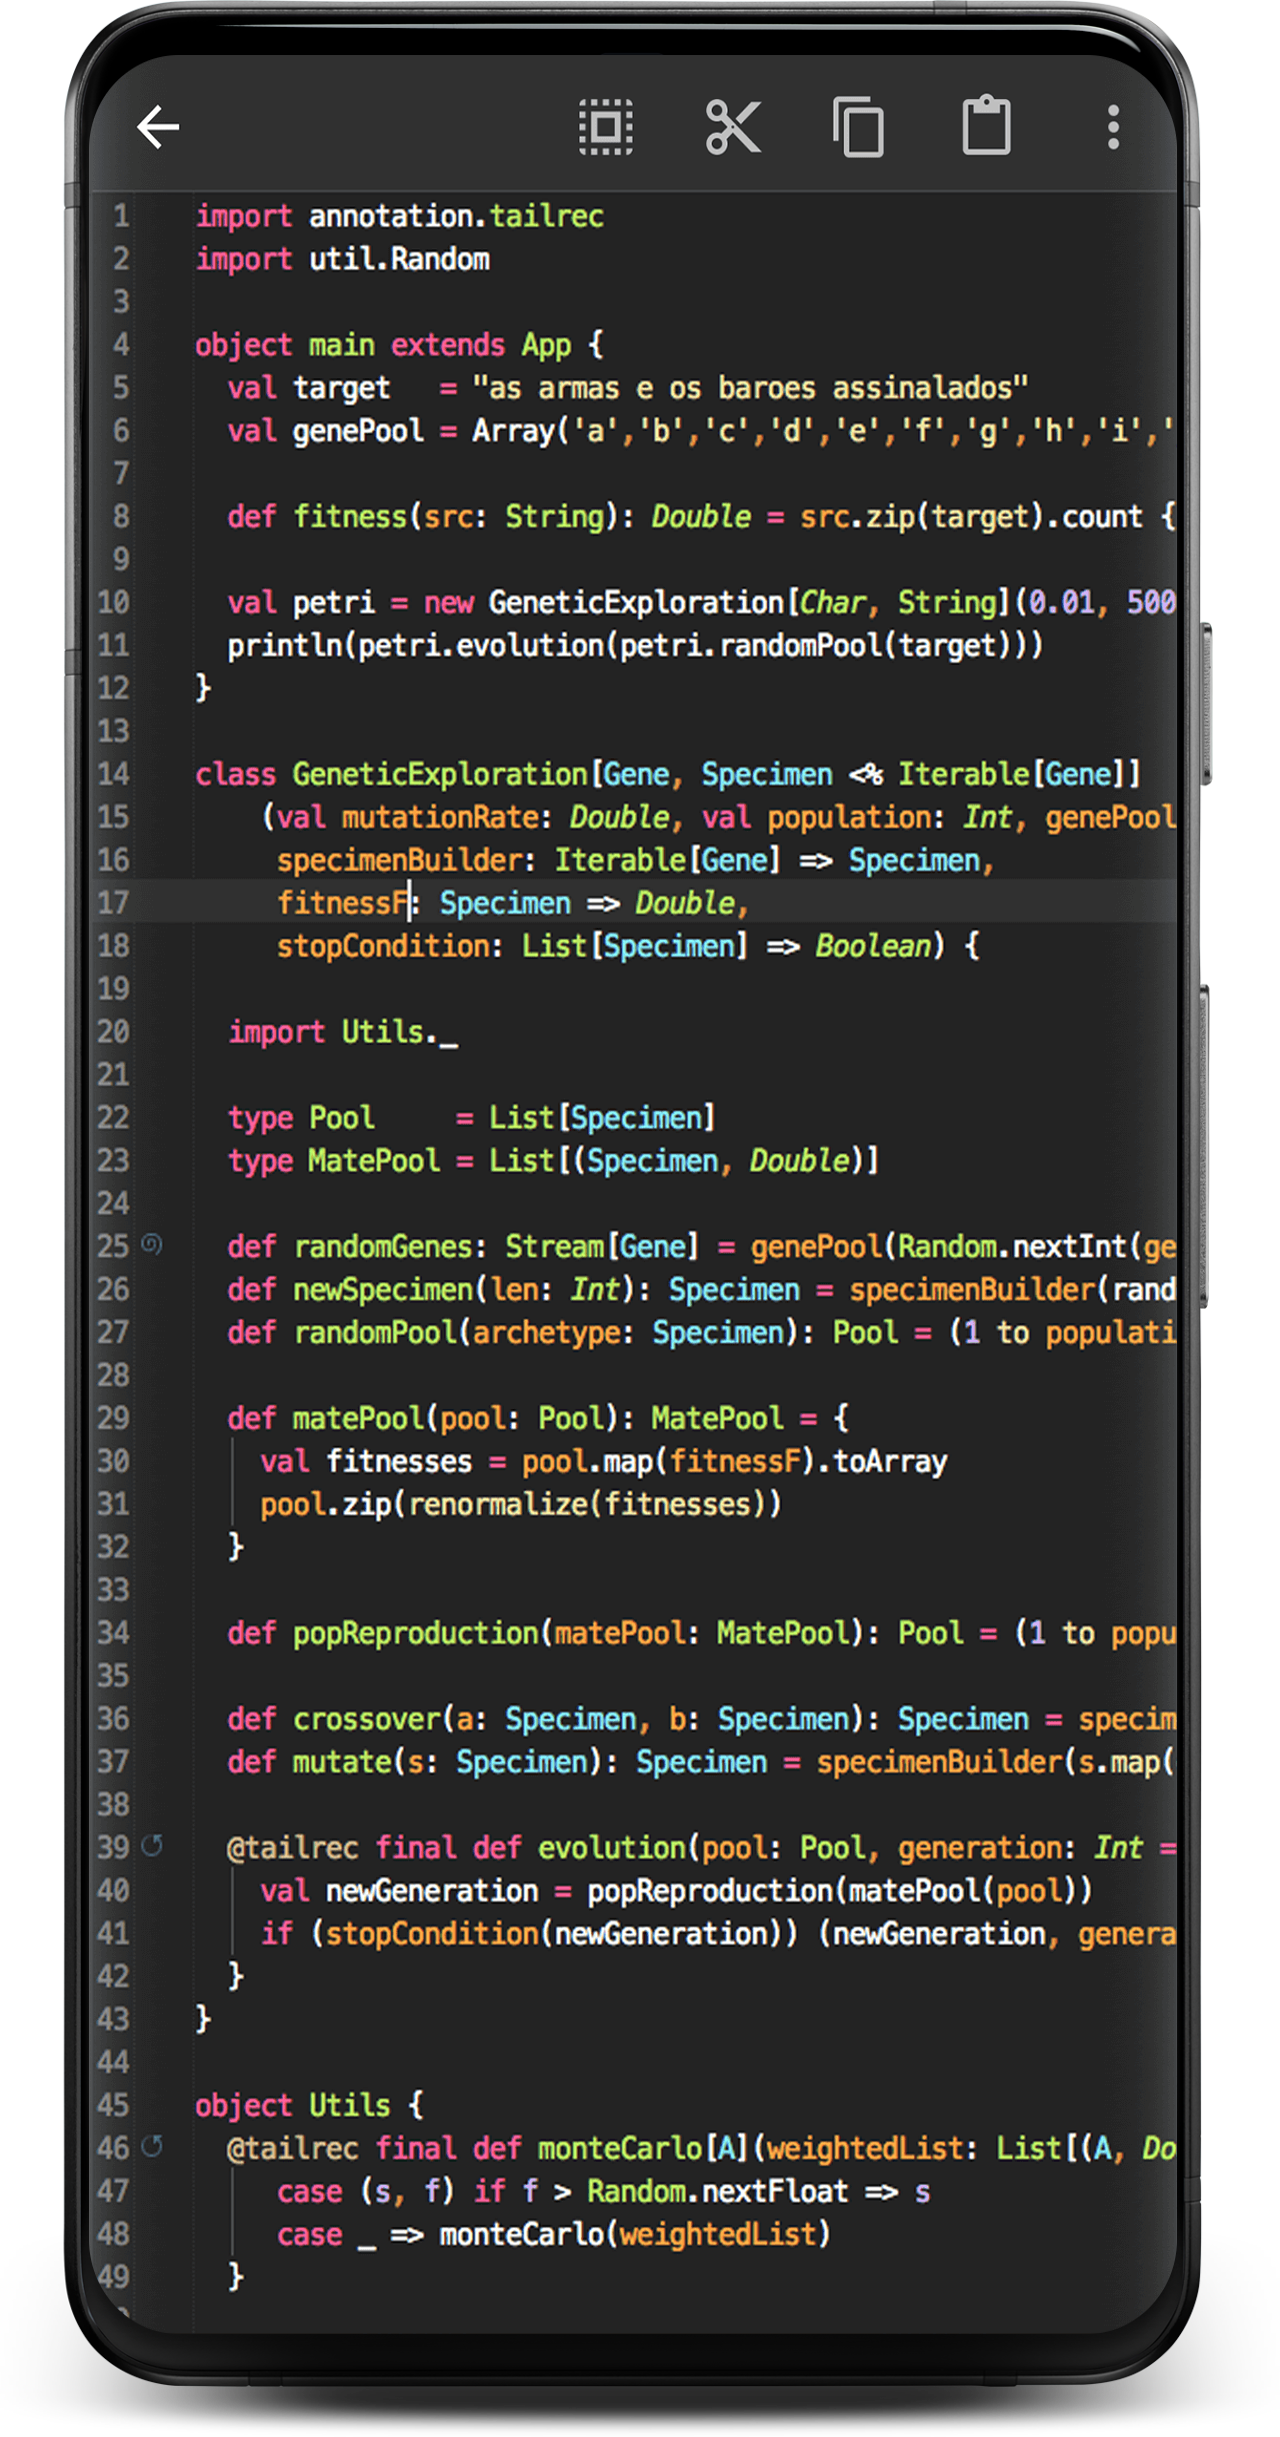Screen dimensions: 1280x2437
Task: Click 'newSpecimen' function on line 26
Action: coord(383,1290)
